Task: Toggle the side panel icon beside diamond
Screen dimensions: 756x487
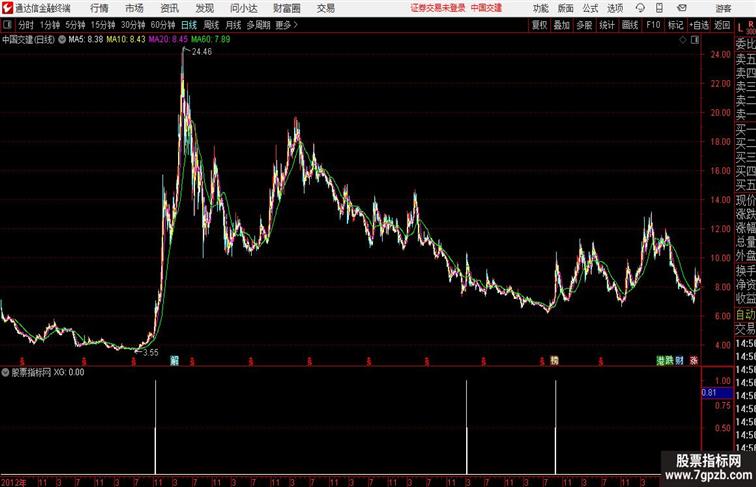Action: pos(695,40)
